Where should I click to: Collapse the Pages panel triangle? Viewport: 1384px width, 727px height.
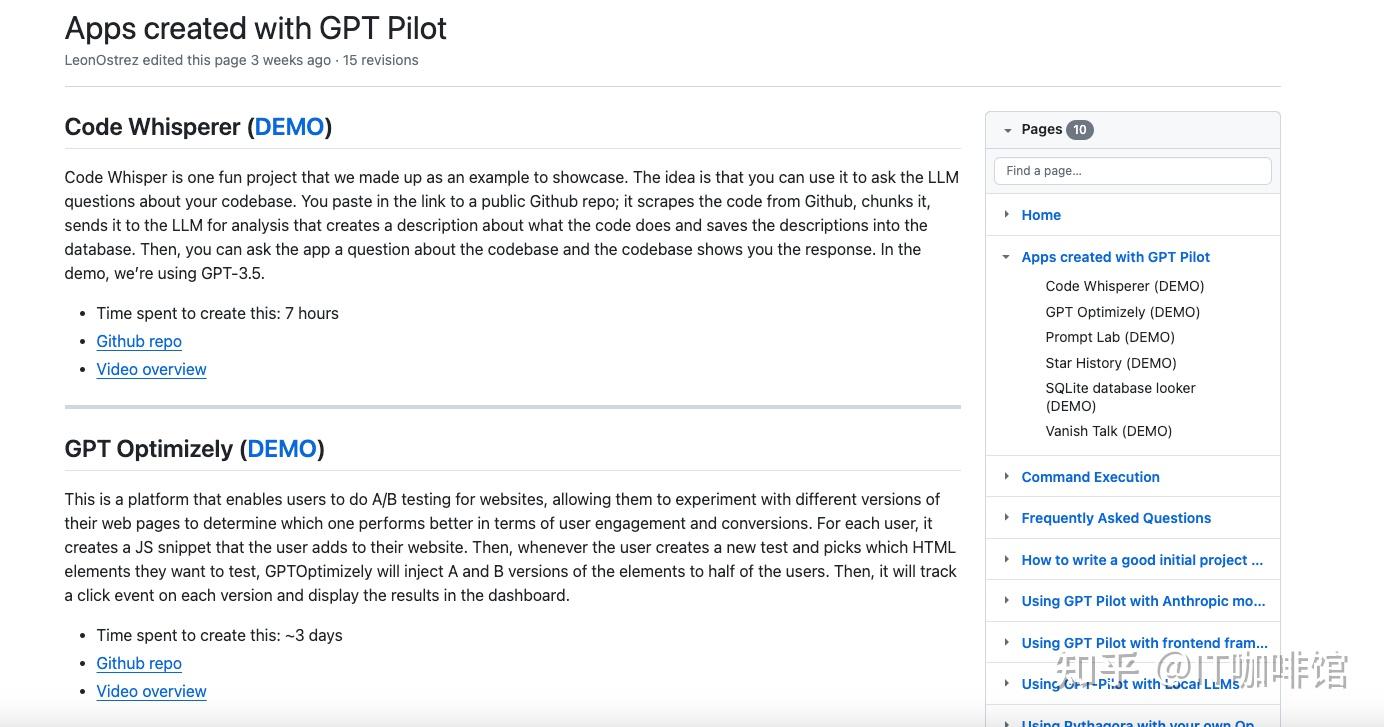tap(1007, 130)
